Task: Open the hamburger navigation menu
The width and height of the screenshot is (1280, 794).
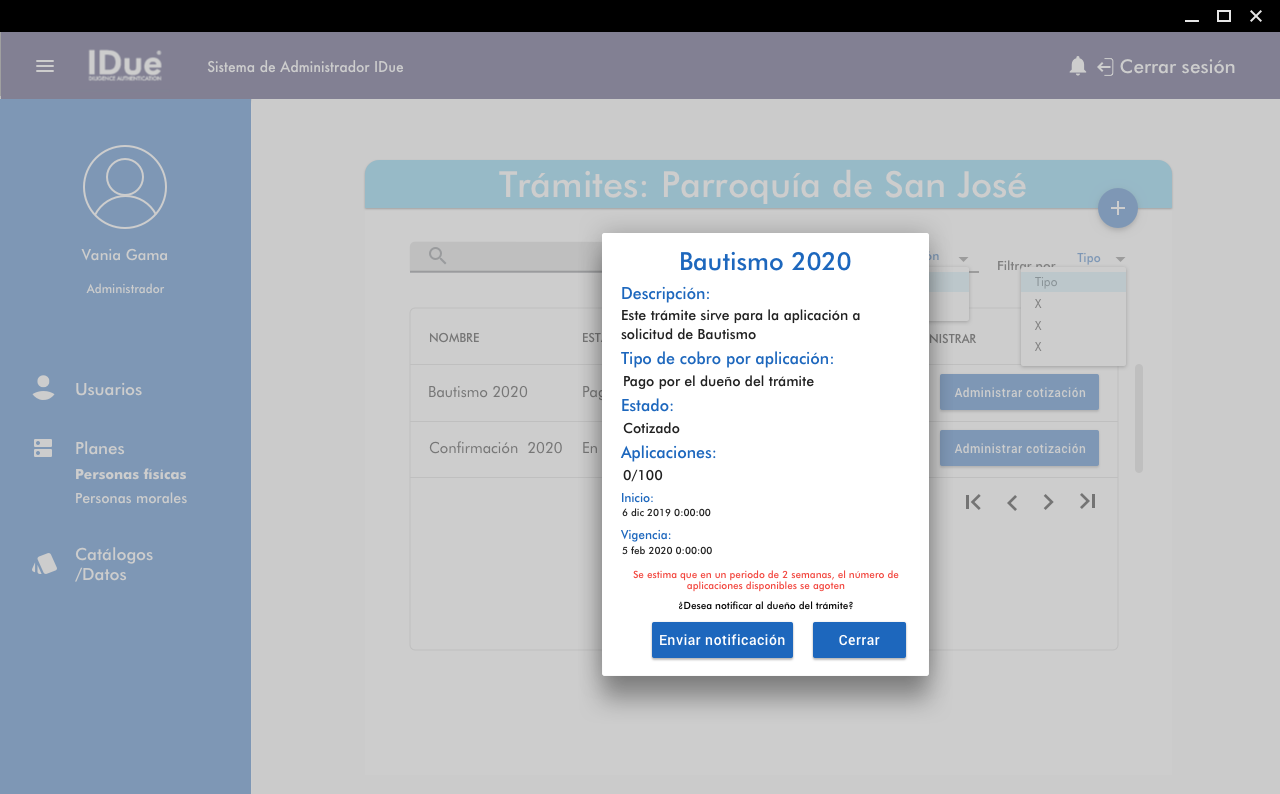Action: click(x=45, y=66)
